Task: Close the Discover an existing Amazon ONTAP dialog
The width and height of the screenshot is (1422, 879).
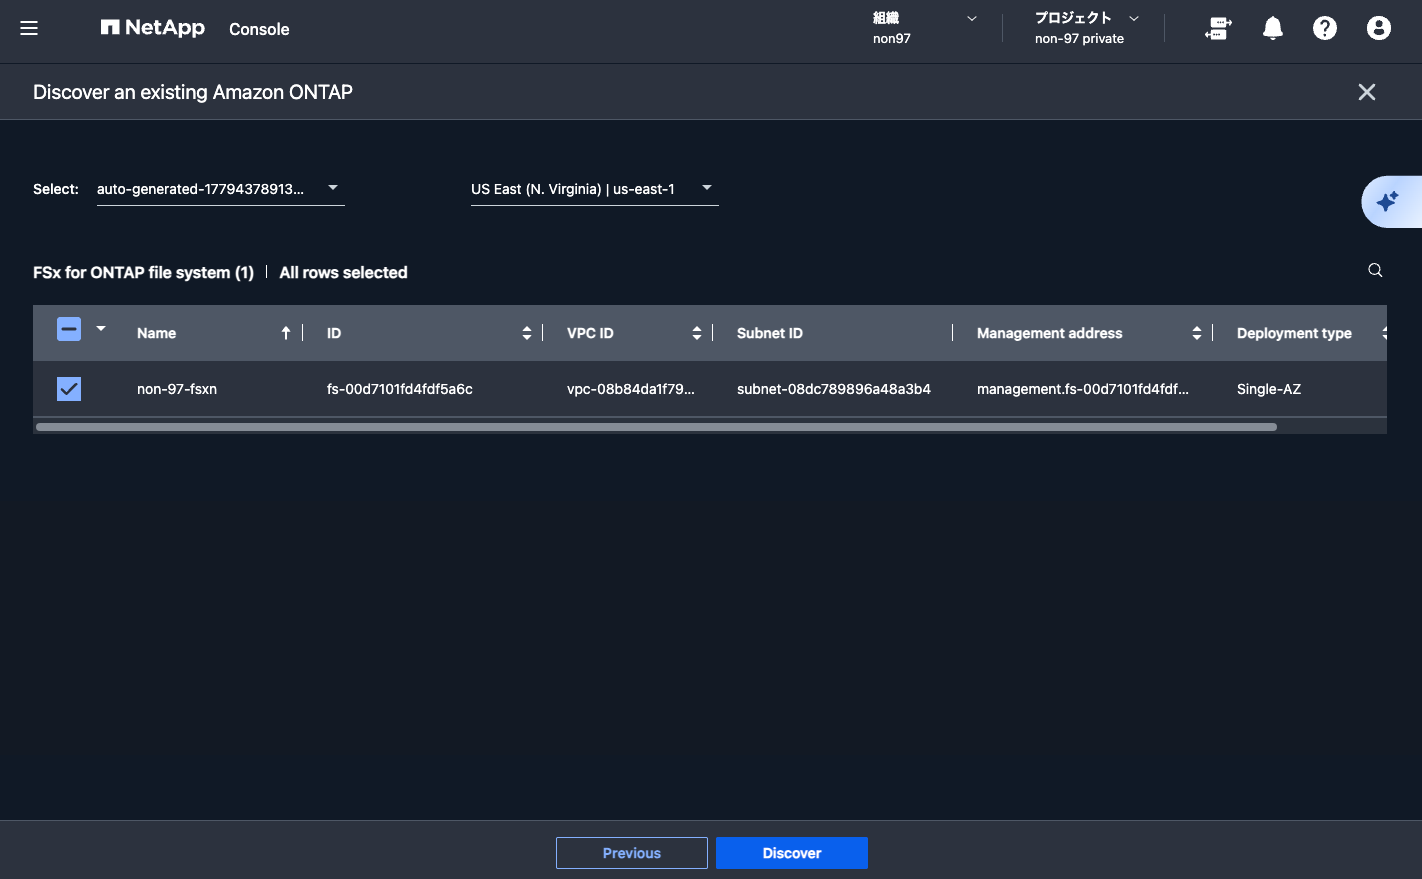Action: pyautogui.click(x=1367, y=92)
